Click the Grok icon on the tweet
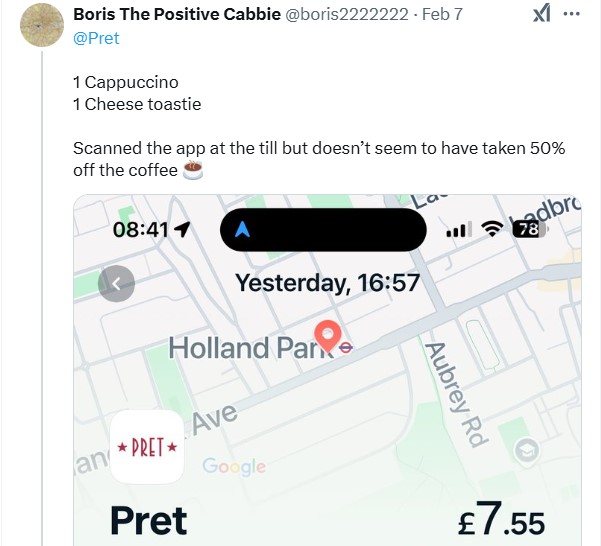Image resolution: width=601 pixels, height=546 pixels. (x=541, y=15)
